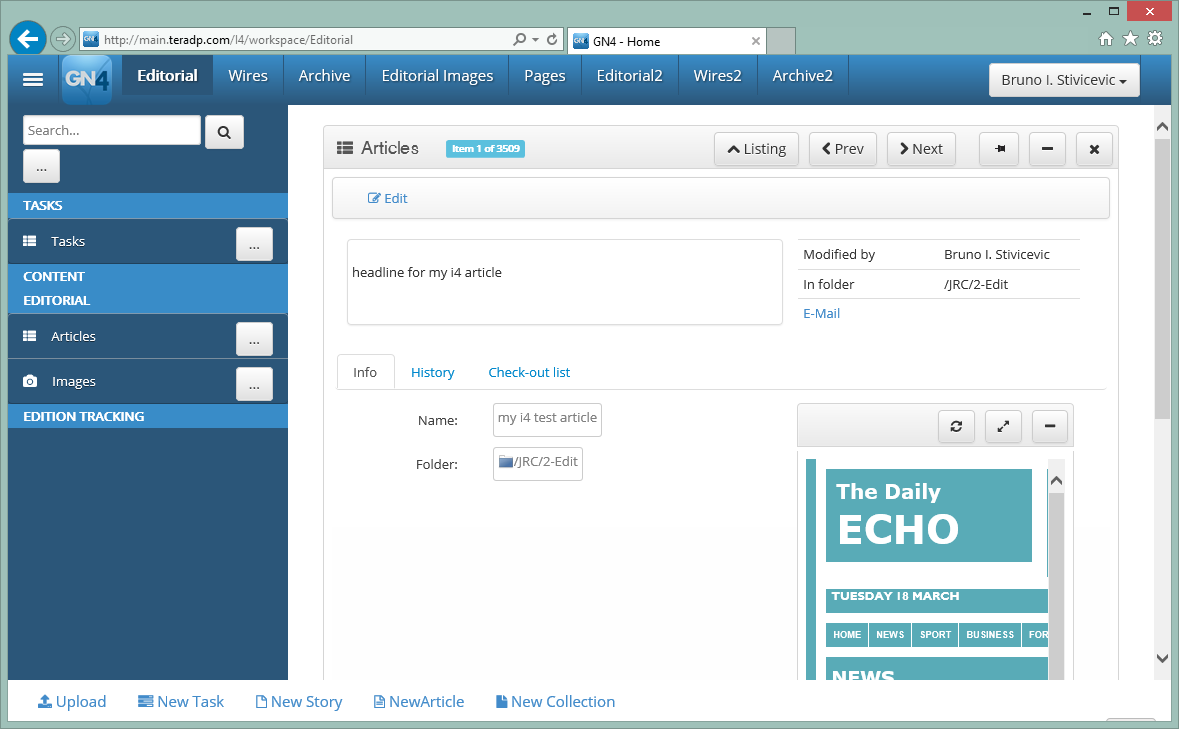Open Images in the sidebar
Image resolution: width=1179 pixels, height=729 pixels.
[x=73, y=381]
